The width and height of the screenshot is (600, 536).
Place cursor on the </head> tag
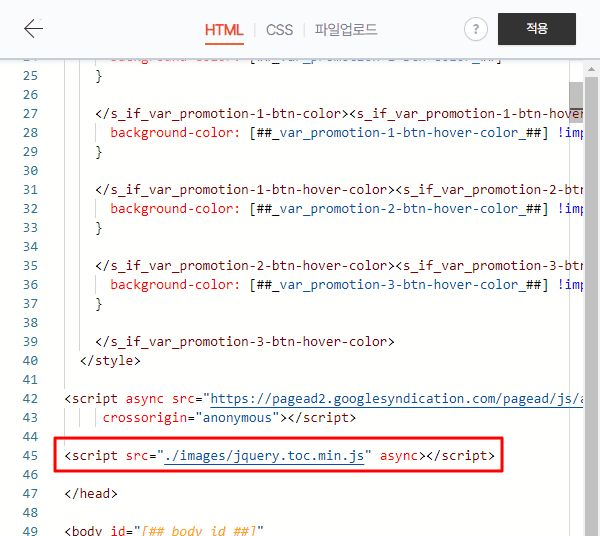pyautogui.click(x=91, y=494)
